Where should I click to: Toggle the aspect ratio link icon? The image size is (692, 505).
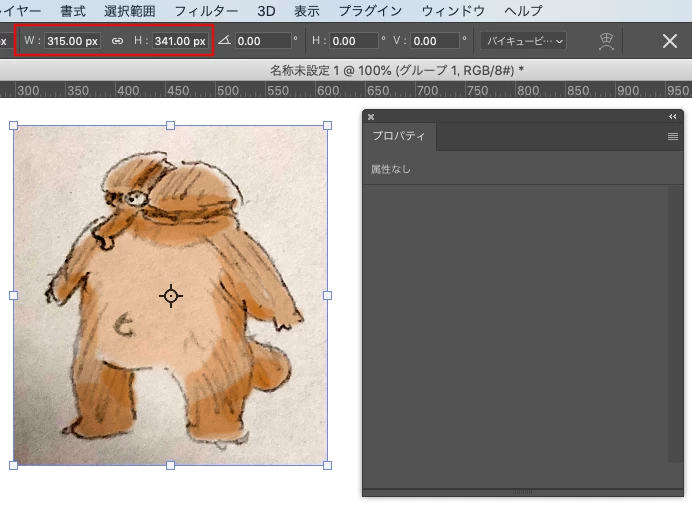tap(117, 41)
